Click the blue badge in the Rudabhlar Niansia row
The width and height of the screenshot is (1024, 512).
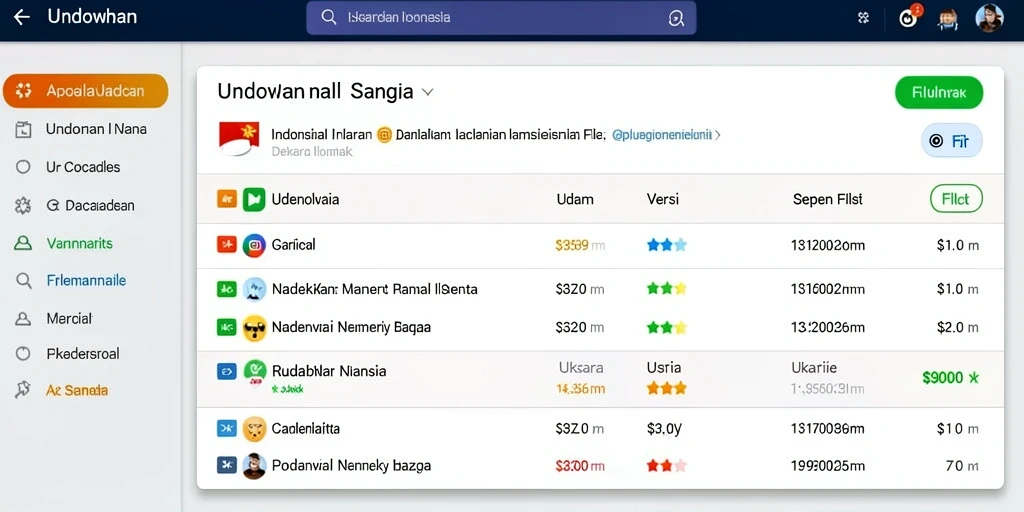(226, 372)
